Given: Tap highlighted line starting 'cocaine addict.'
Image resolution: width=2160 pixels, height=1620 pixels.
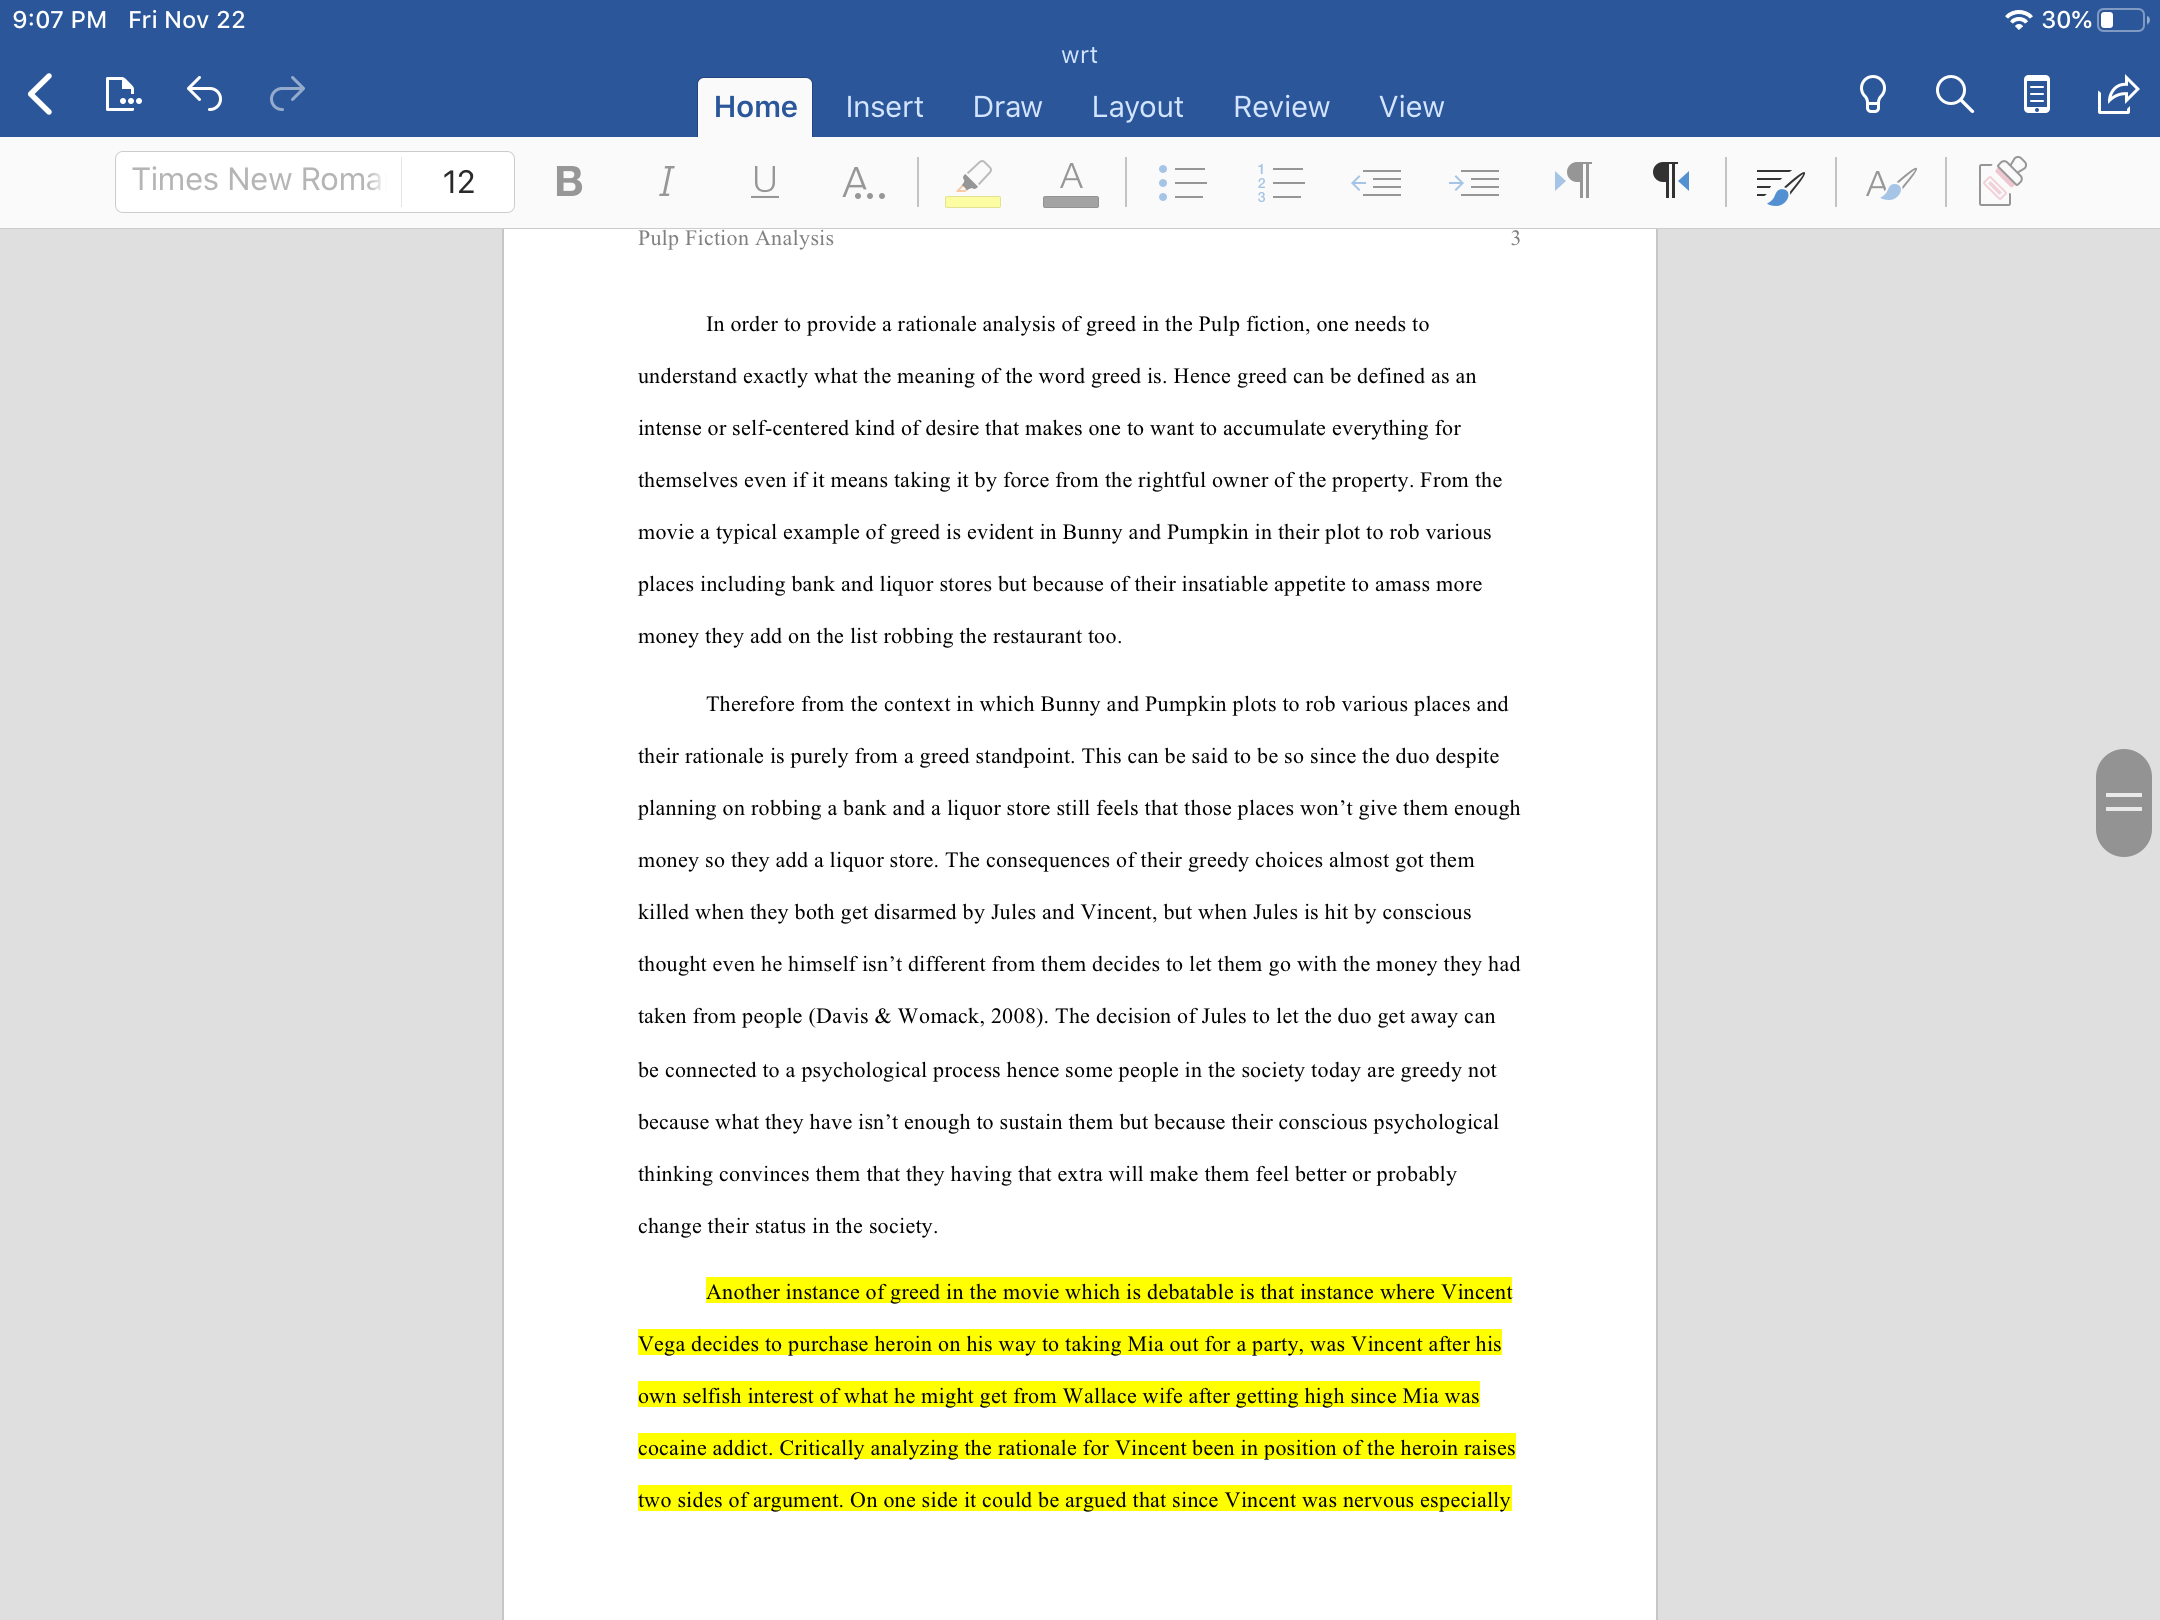Looking at the screenshot, I should click(x=1077, y=1448).
